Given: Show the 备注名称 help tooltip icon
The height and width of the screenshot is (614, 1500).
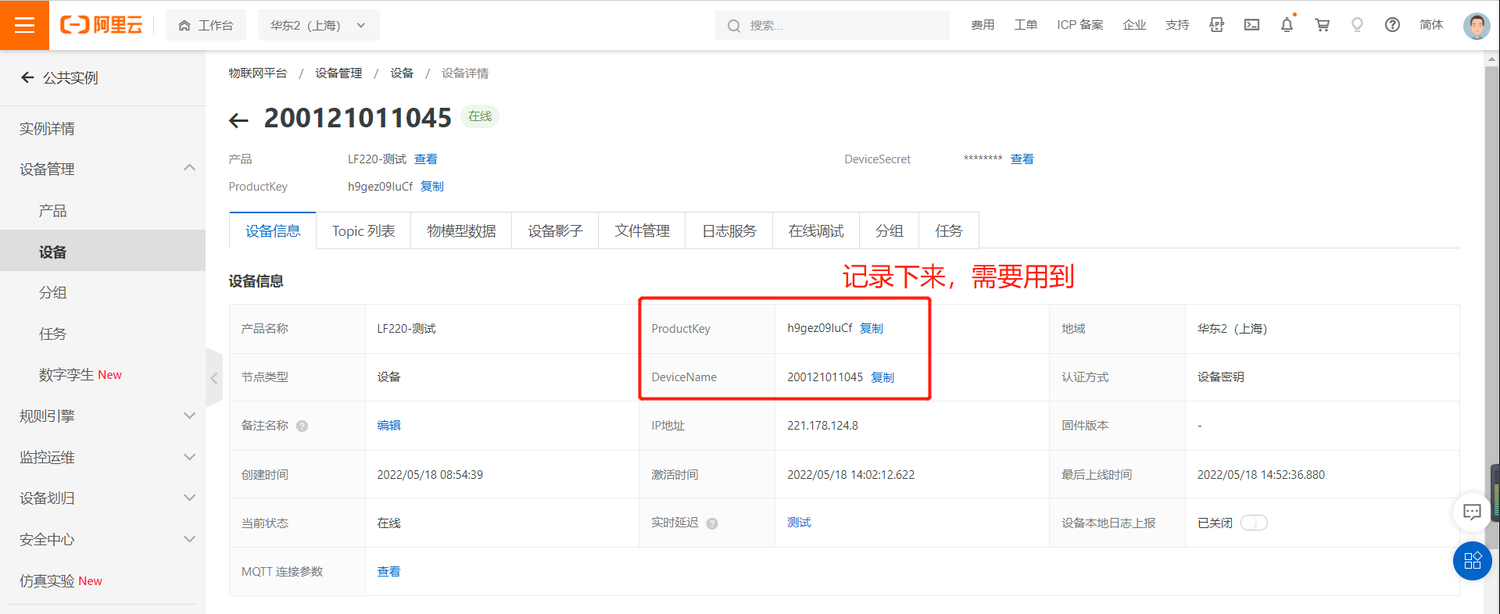Looking at the screenshot, I should pyautogui.click(x=302, y=426).
